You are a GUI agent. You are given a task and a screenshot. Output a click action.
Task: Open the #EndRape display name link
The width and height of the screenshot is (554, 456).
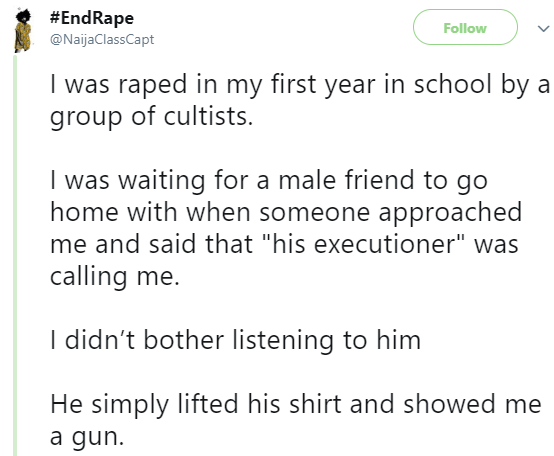pyautogui.click(x=92, y=18)
